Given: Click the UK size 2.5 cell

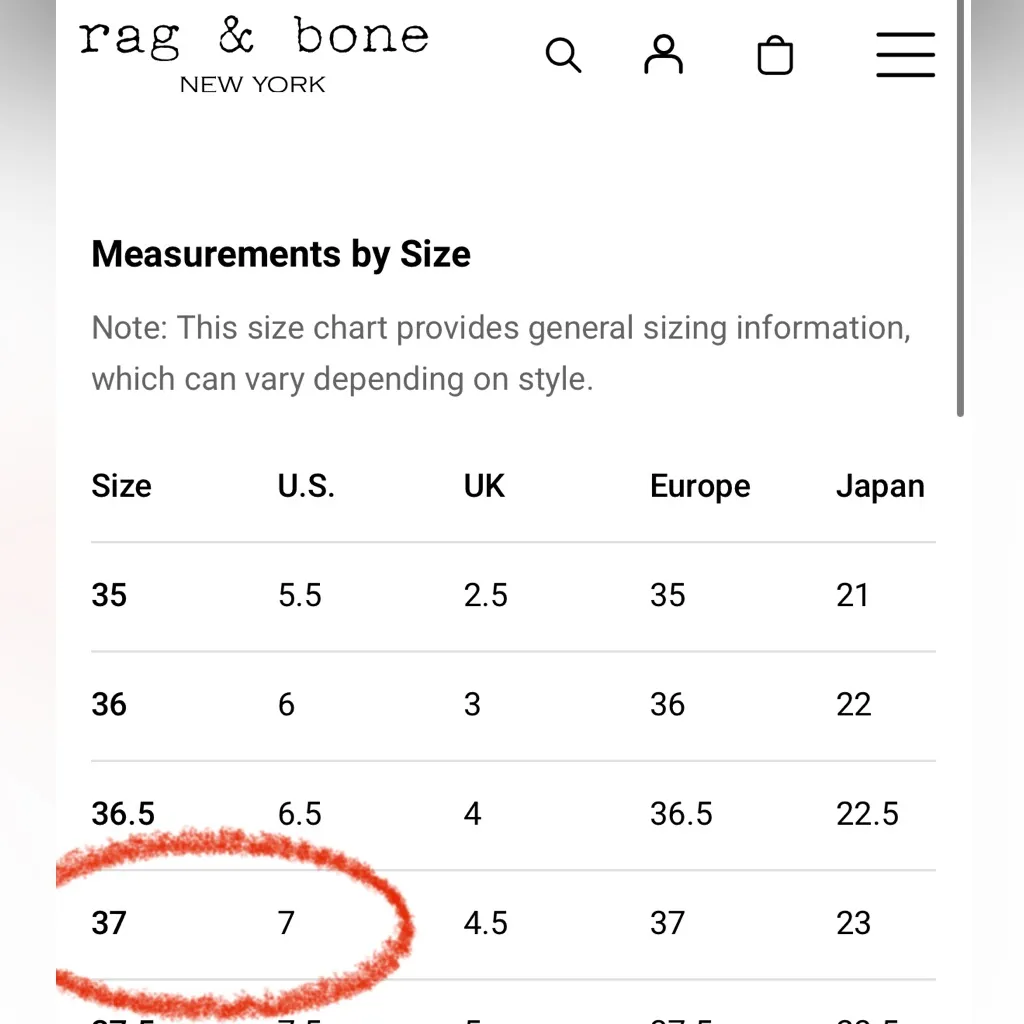Looking at the screenshot, I should tap(486, 596).
